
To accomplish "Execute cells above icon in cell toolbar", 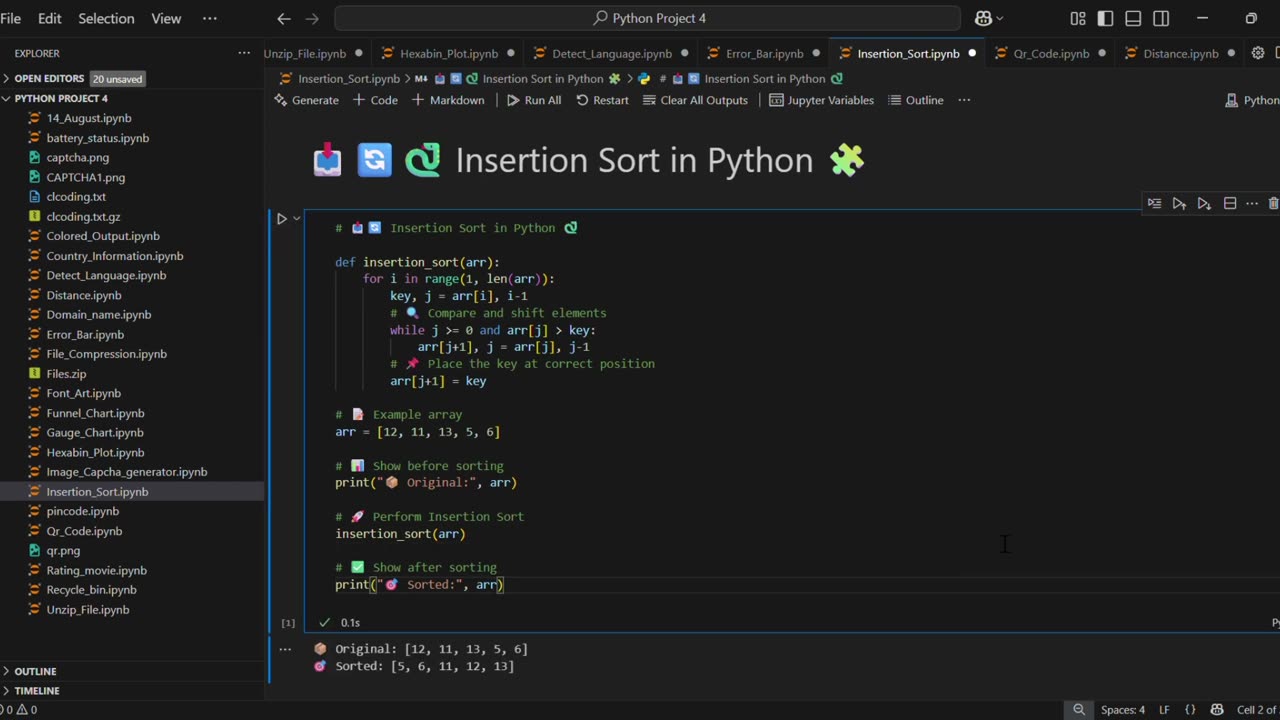I will [x=1179, y=203].
